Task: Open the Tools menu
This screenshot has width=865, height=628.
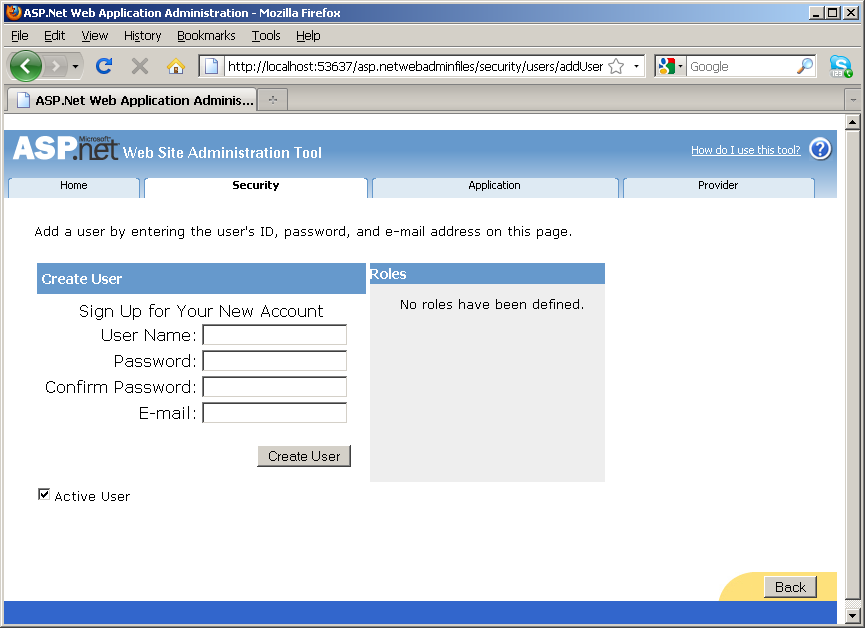Action: [x=266, y=36]
